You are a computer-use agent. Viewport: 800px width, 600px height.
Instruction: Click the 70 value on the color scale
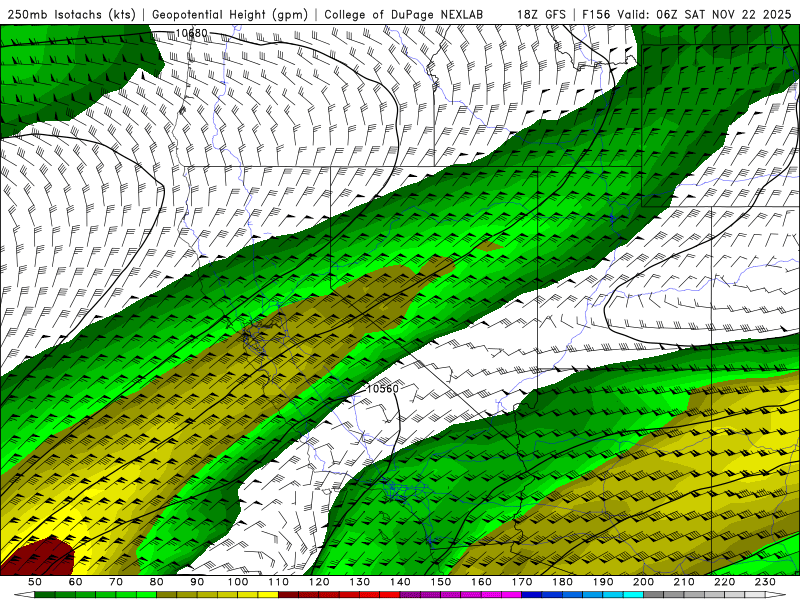(x=116, y=582)
